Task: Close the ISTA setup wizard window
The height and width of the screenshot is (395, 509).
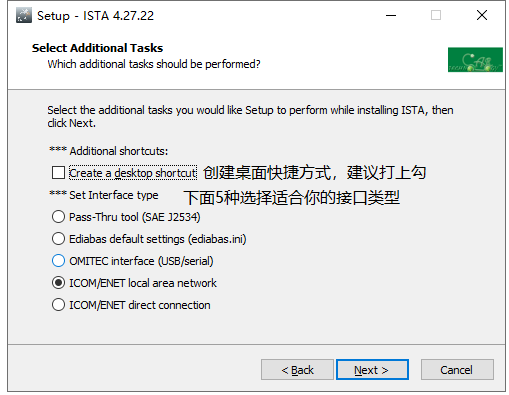Action: (482, 15)
